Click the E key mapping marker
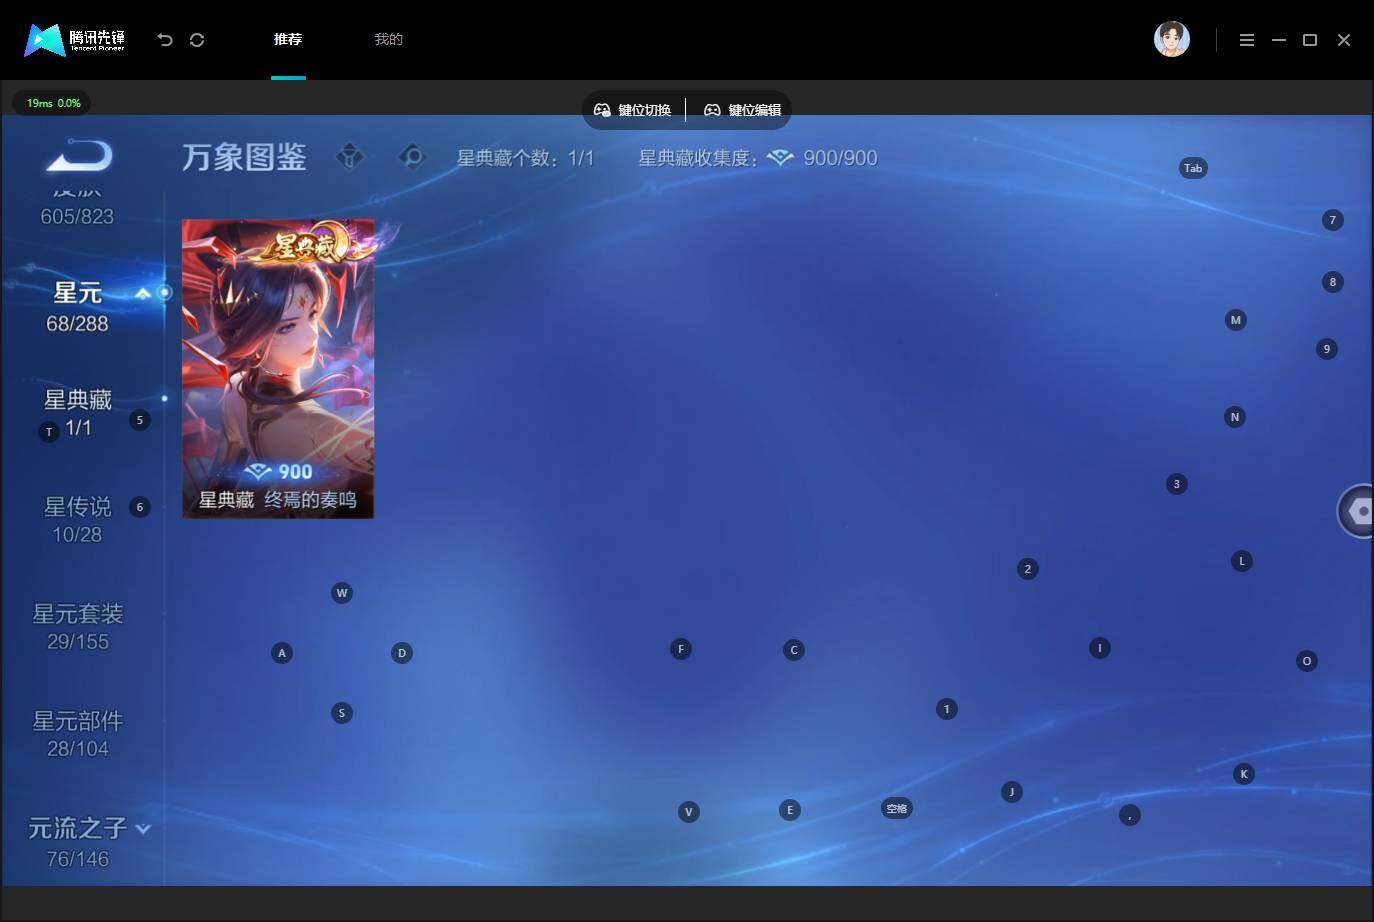1374x922 pixels. point(790,810)
